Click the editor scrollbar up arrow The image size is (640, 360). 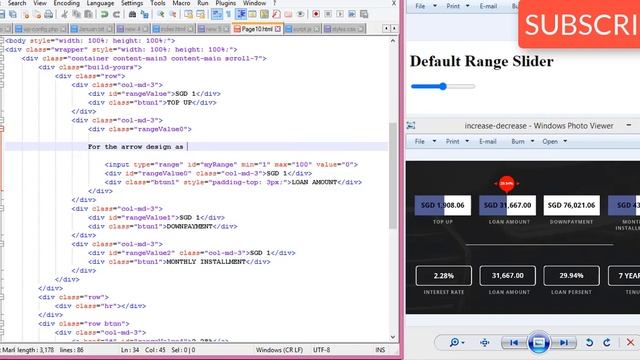(x=393, y=41)
